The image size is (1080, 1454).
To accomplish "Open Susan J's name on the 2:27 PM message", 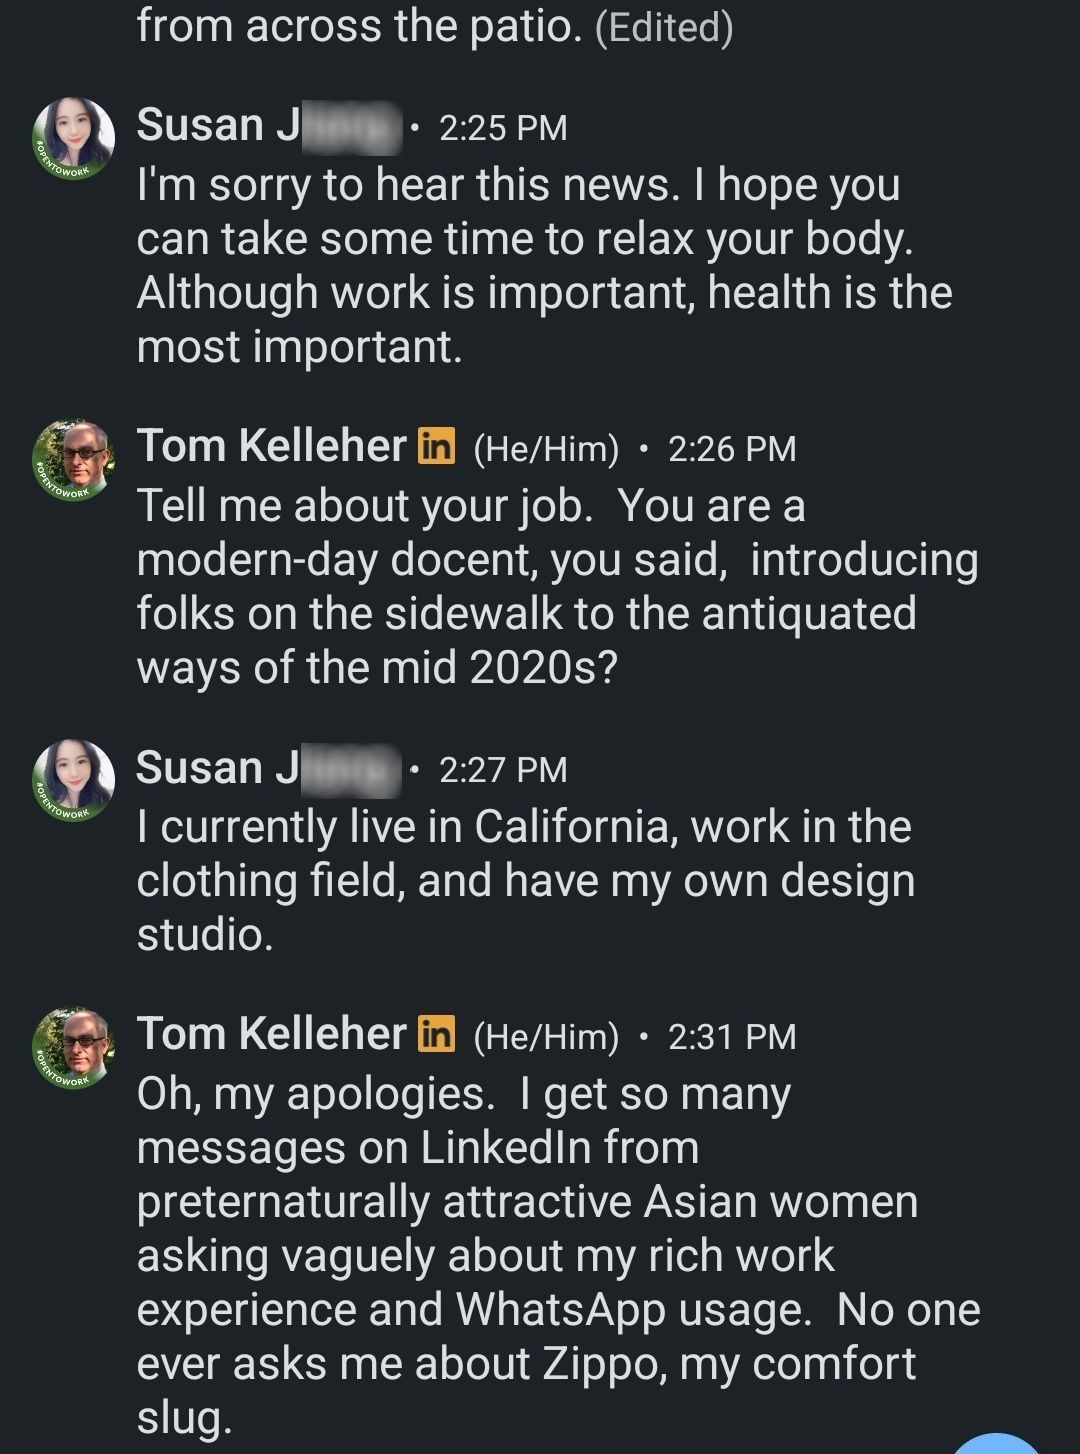I will coord(268,768).
